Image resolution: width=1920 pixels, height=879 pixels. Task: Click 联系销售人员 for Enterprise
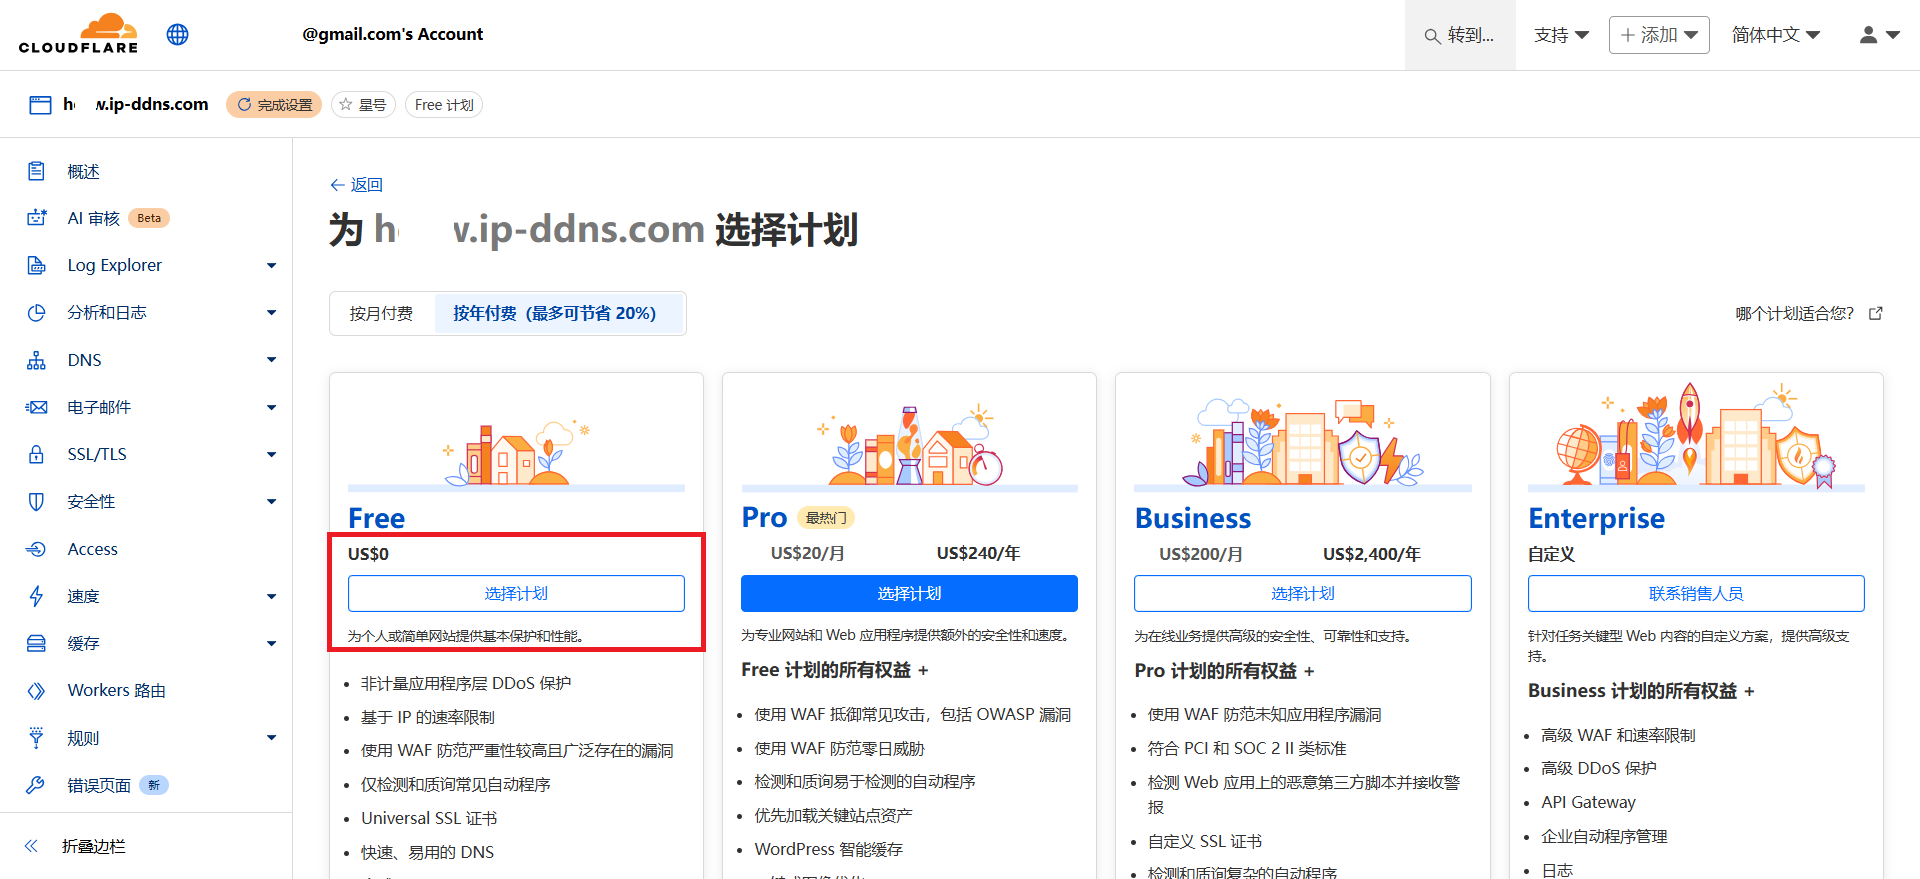pyautogui.click(x=1695, y=593)
